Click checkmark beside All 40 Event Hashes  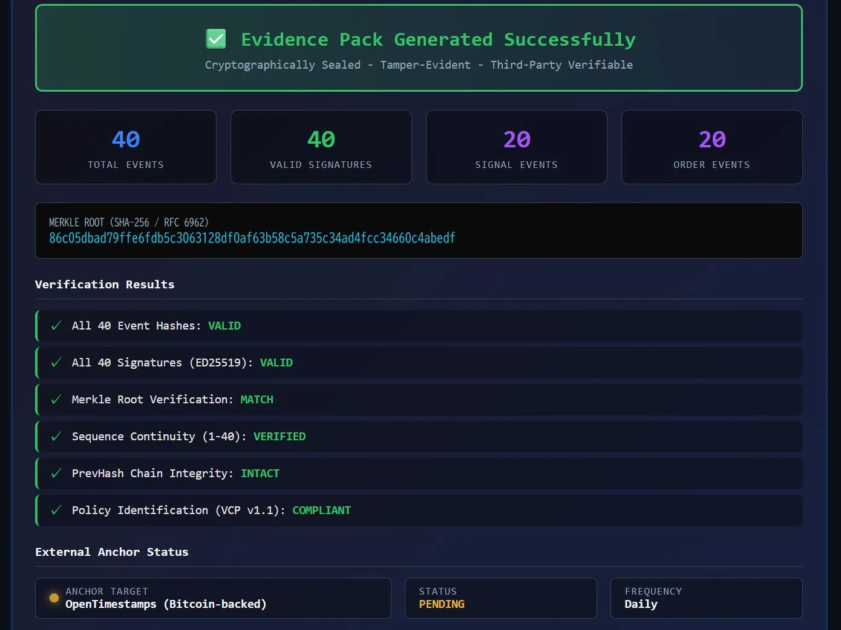pyautogui.click(x=56, y=326)
